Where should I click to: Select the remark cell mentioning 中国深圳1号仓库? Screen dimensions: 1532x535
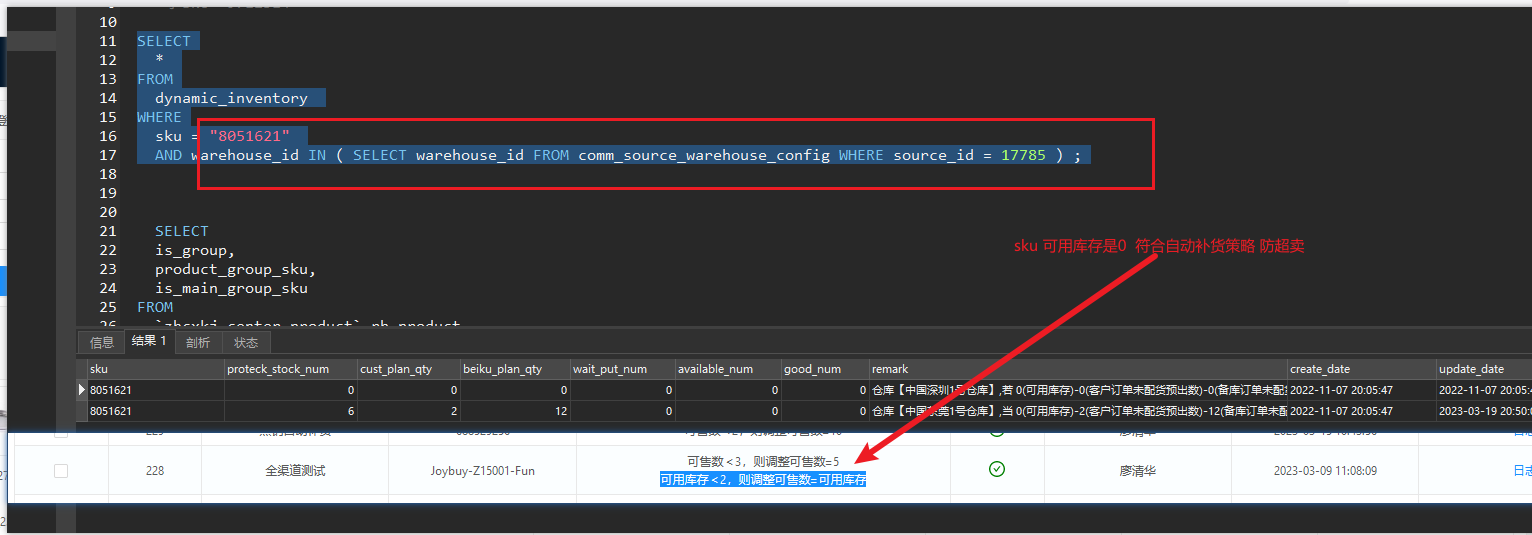(x=1078, y=390)
